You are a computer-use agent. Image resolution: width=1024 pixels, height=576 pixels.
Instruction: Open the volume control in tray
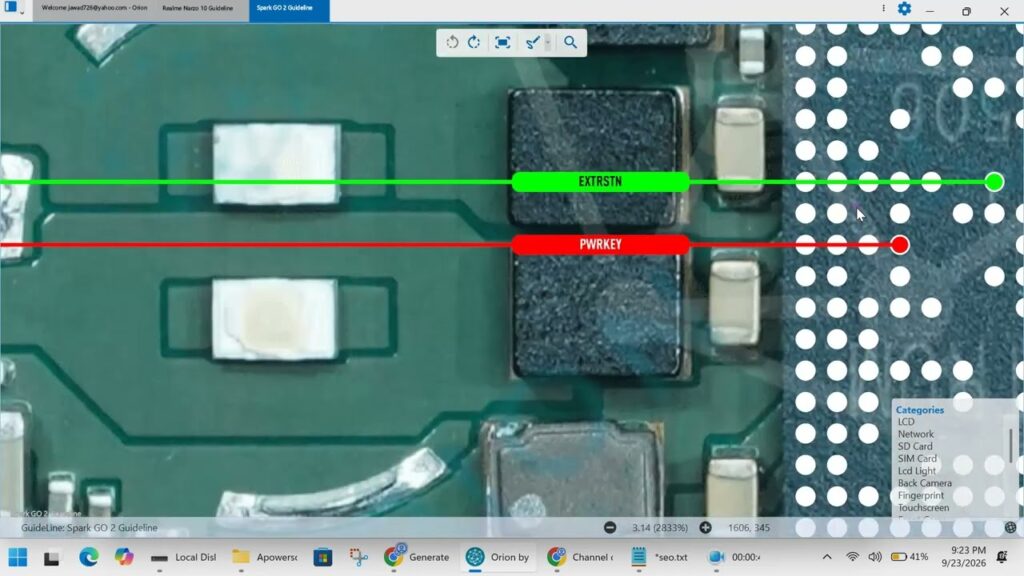(x=875, y=557)
